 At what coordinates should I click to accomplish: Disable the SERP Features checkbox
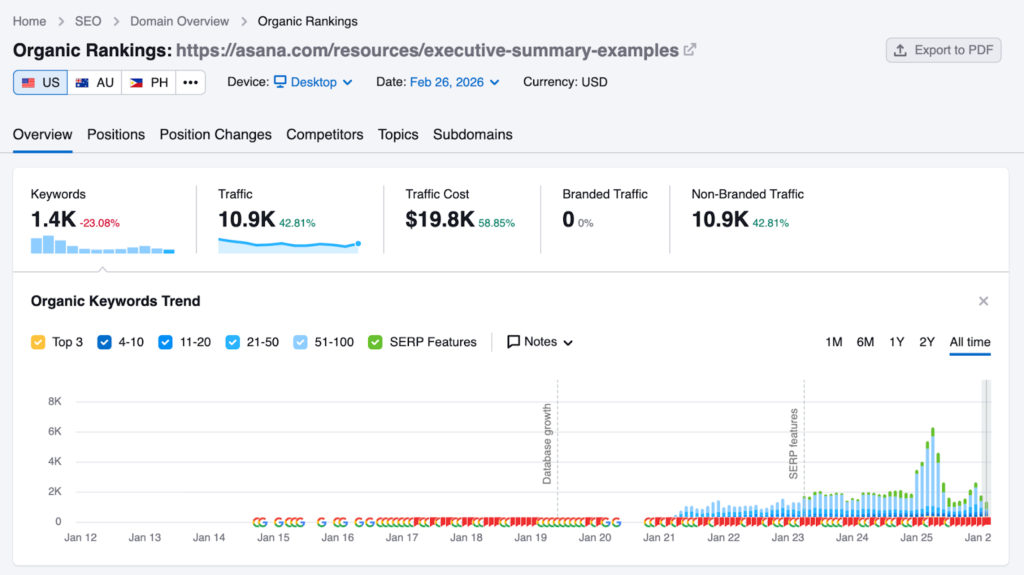point(376,342)
